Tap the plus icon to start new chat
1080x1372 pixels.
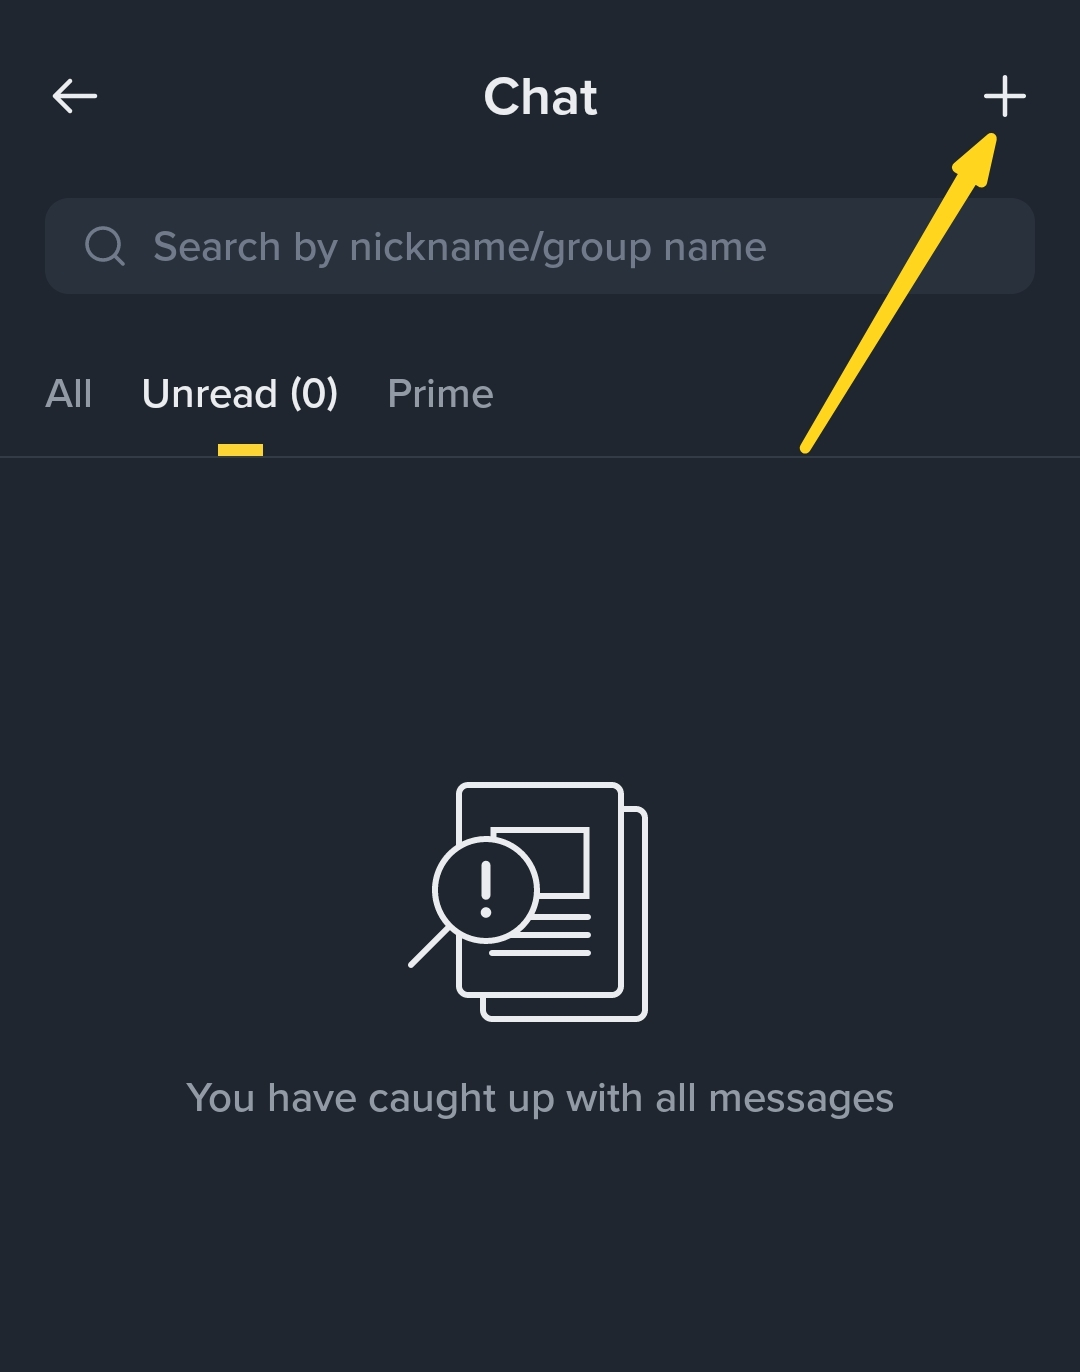click(1004, 97)
